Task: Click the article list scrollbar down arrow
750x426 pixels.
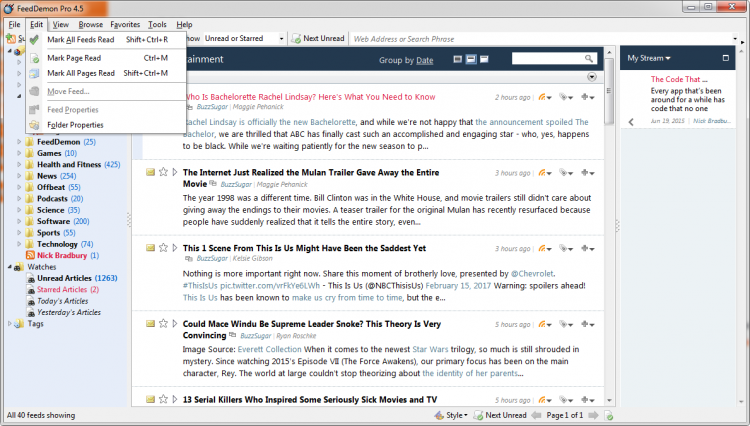Action: pyautogui.click(x=609, y=401)
